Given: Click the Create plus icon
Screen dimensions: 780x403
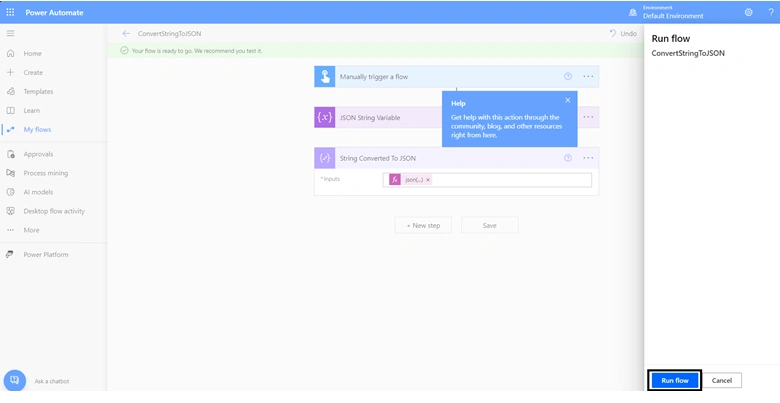Looking at the screenshot, I should click(10, 72).
